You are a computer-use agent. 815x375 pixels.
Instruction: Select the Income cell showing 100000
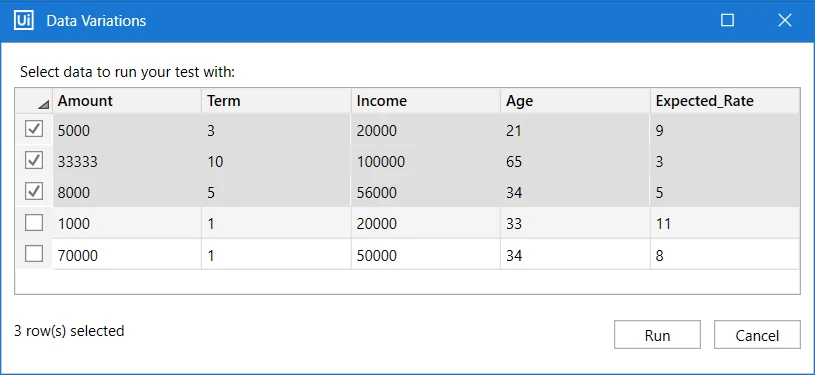coord(426,161)
